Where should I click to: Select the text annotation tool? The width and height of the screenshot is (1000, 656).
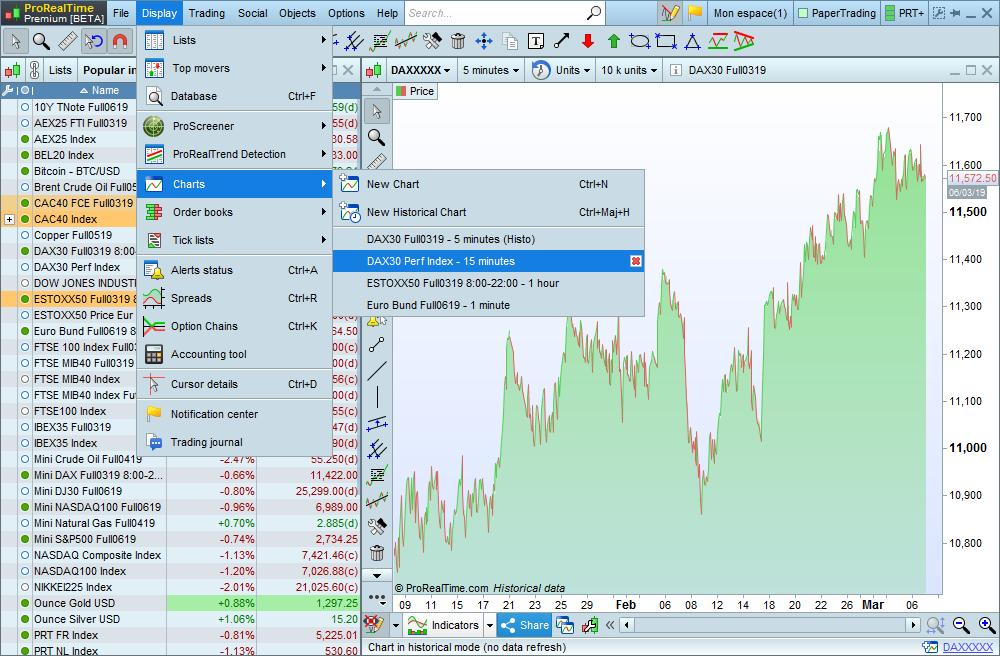536,41
